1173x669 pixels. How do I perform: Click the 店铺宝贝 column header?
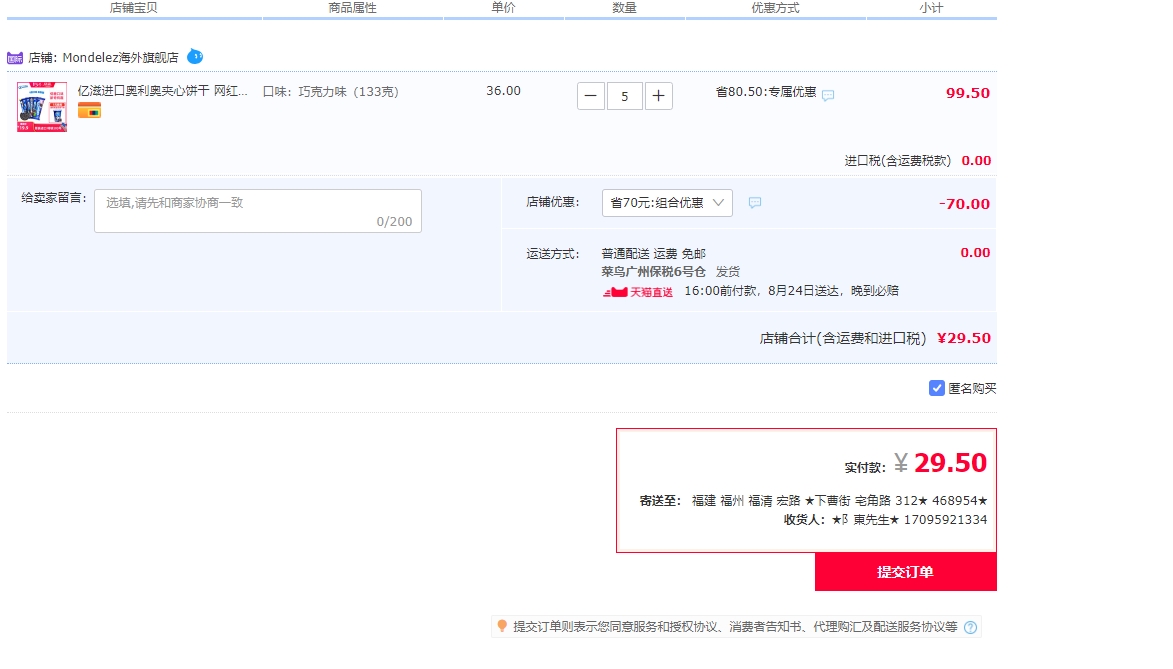coord(133,7)
